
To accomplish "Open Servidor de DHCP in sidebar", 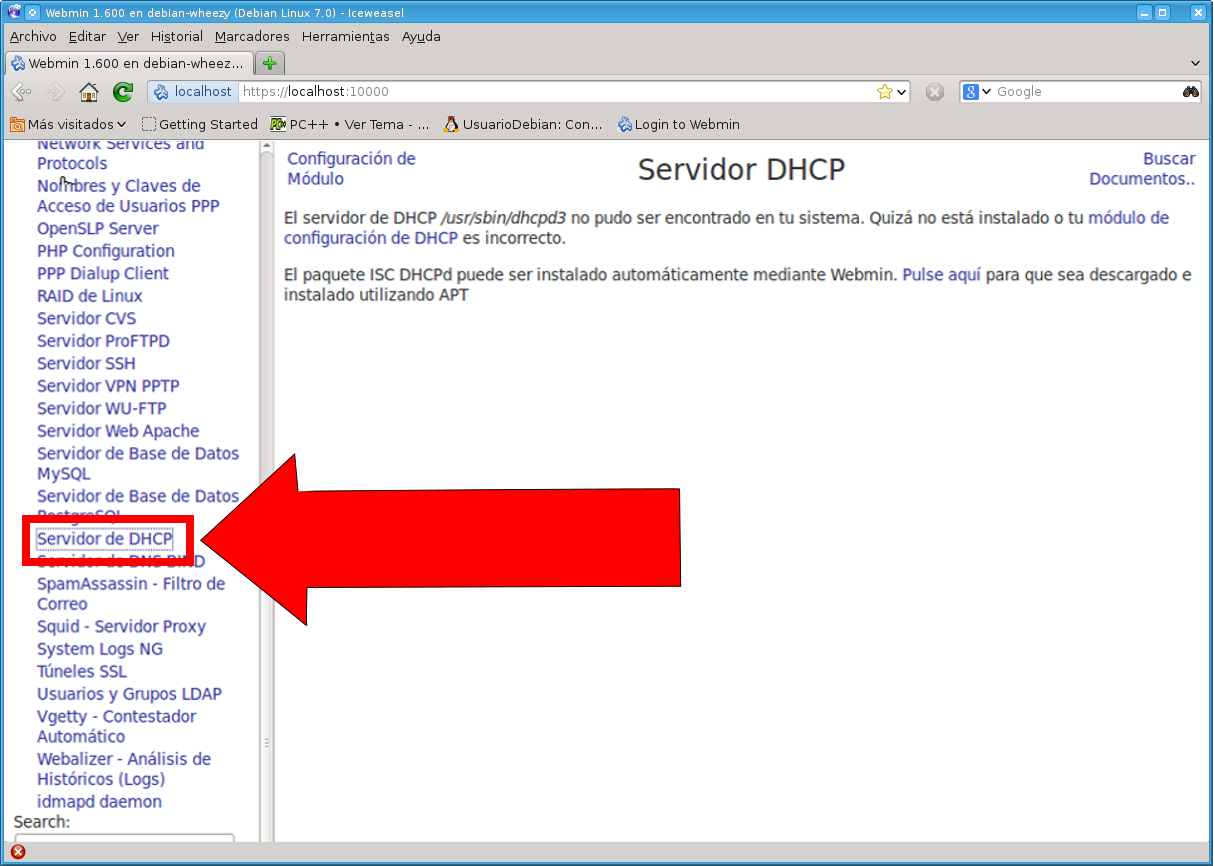I will [105, 539].
